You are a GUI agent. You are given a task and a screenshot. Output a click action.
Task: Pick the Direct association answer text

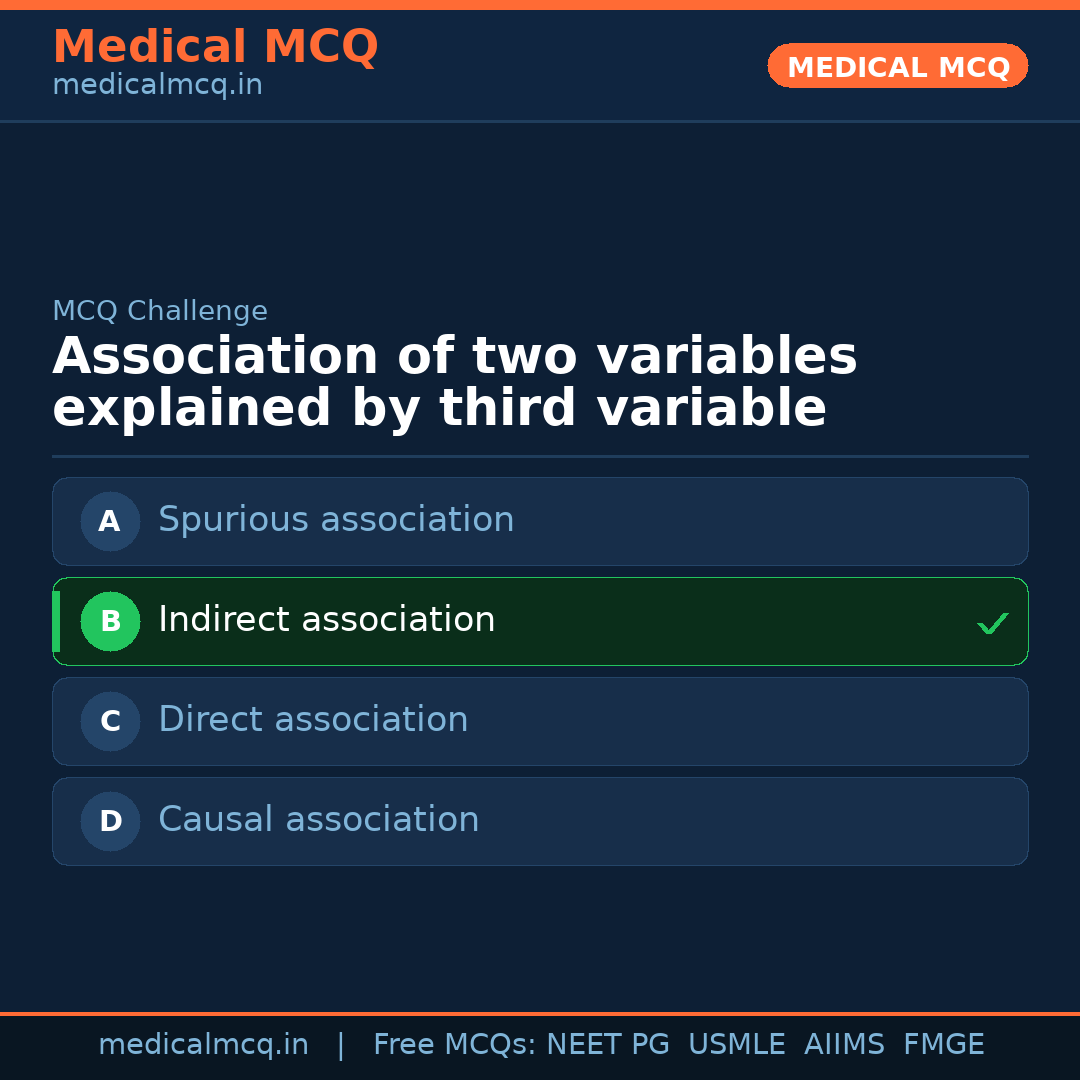(x=313, y=720)
